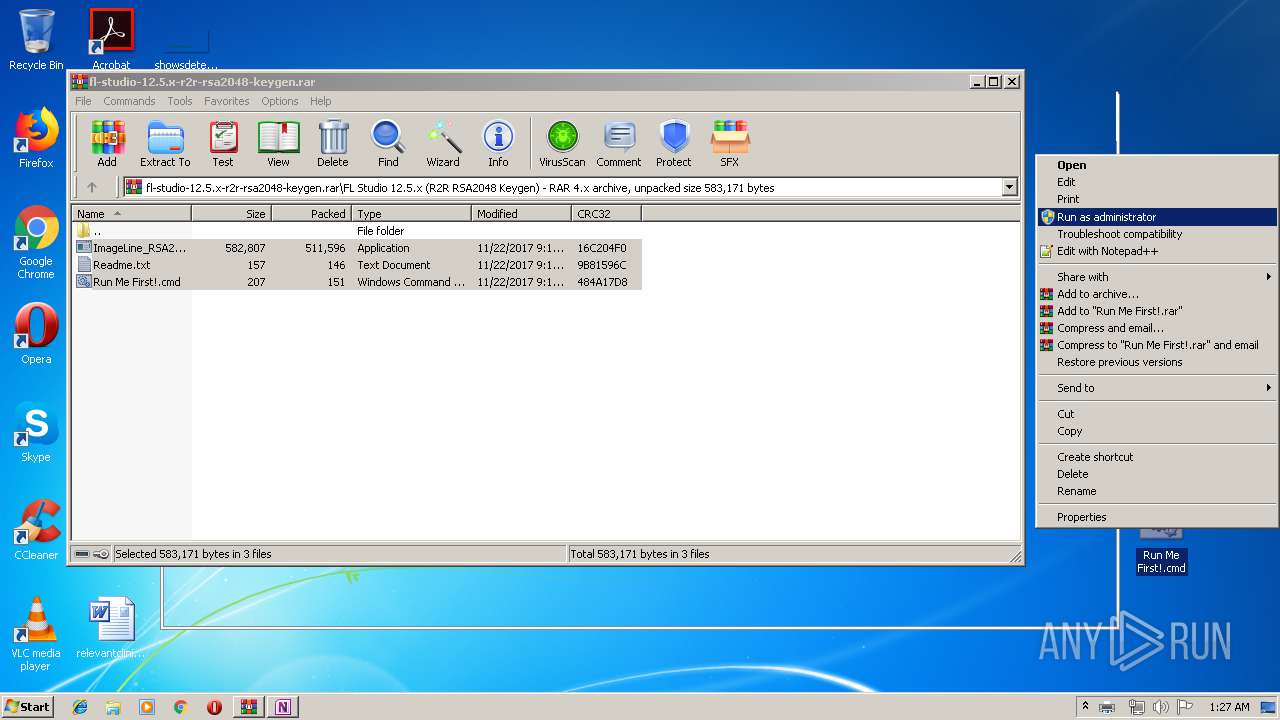Choose Compress and email...
Image resolution: width=1280 pixels, height=720 pixels.
(x=1157, y=328)
